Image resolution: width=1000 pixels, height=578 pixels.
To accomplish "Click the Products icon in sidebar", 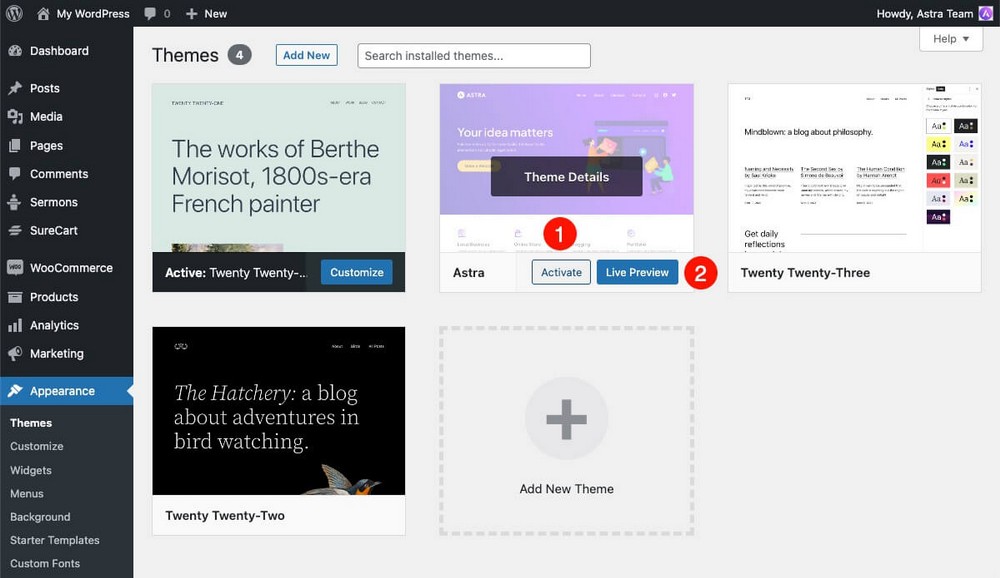I will (x=15, y=297).
